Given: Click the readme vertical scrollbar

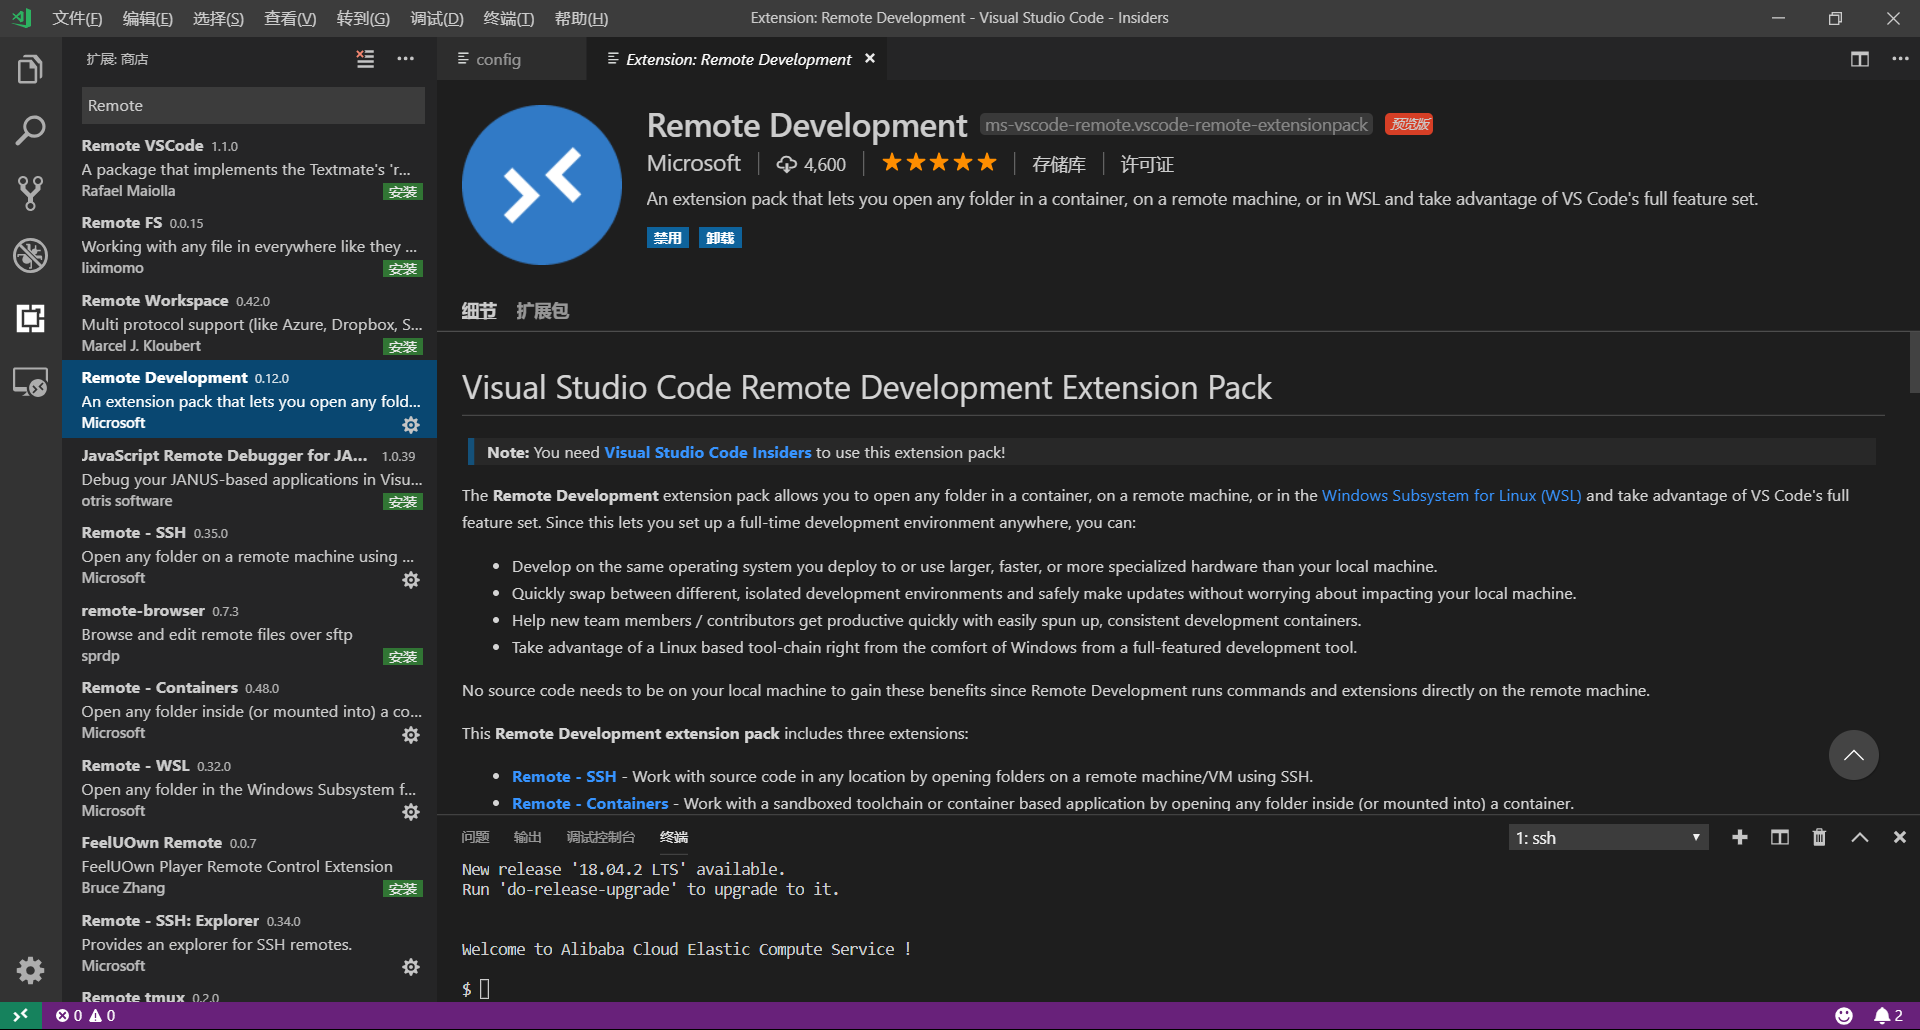Looking at the screenshot, I should pos(1914,362).
